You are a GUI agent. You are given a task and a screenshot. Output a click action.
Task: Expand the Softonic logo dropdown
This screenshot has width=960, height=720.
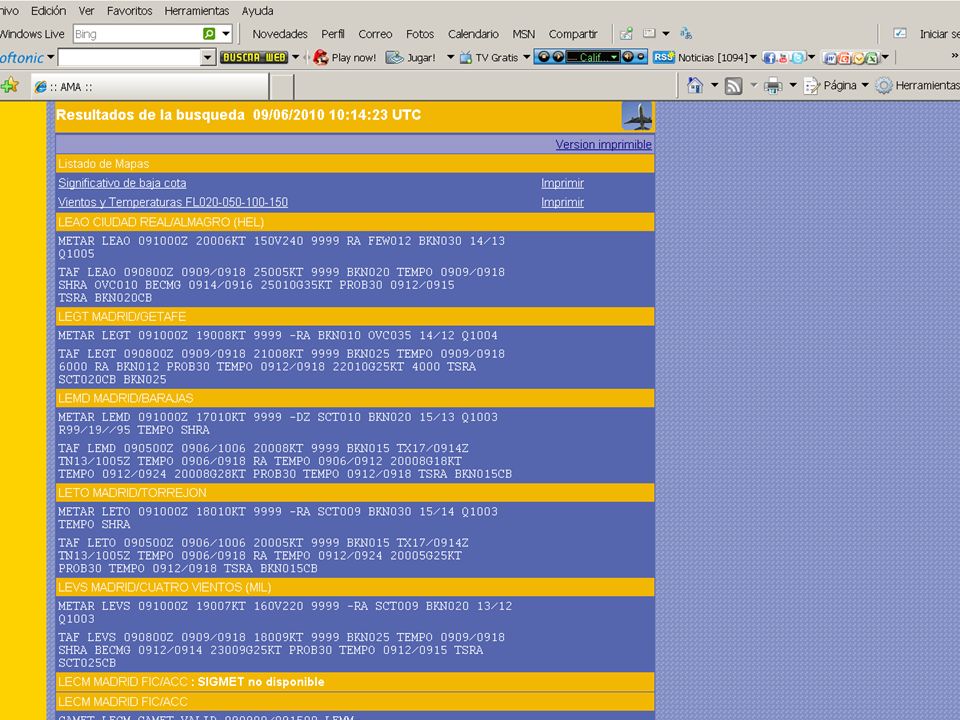pyautogui.click(x=50, y=58)
